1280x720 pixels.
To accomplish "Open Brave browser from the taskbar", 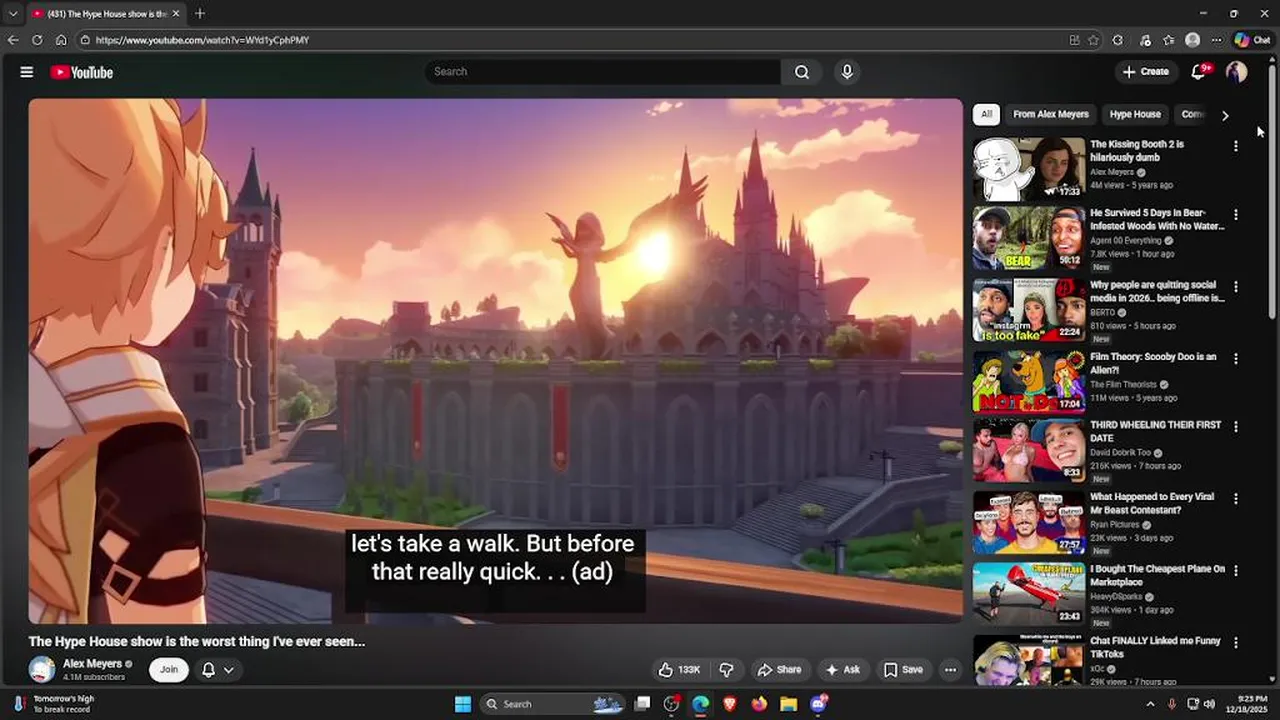I will point(730,704).
